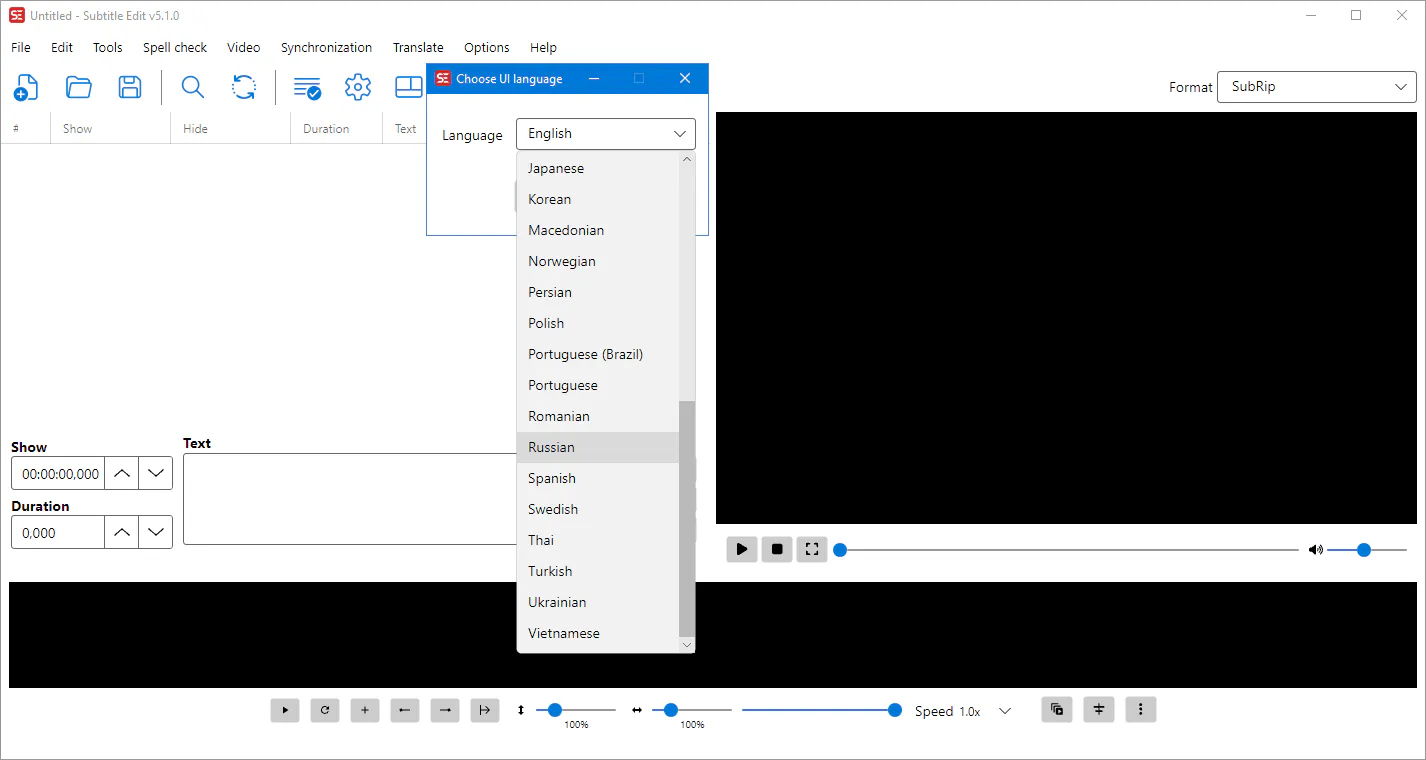Open the Spell check menu
This screenshot has height=760, width=1426.
(x=175, y=47)
